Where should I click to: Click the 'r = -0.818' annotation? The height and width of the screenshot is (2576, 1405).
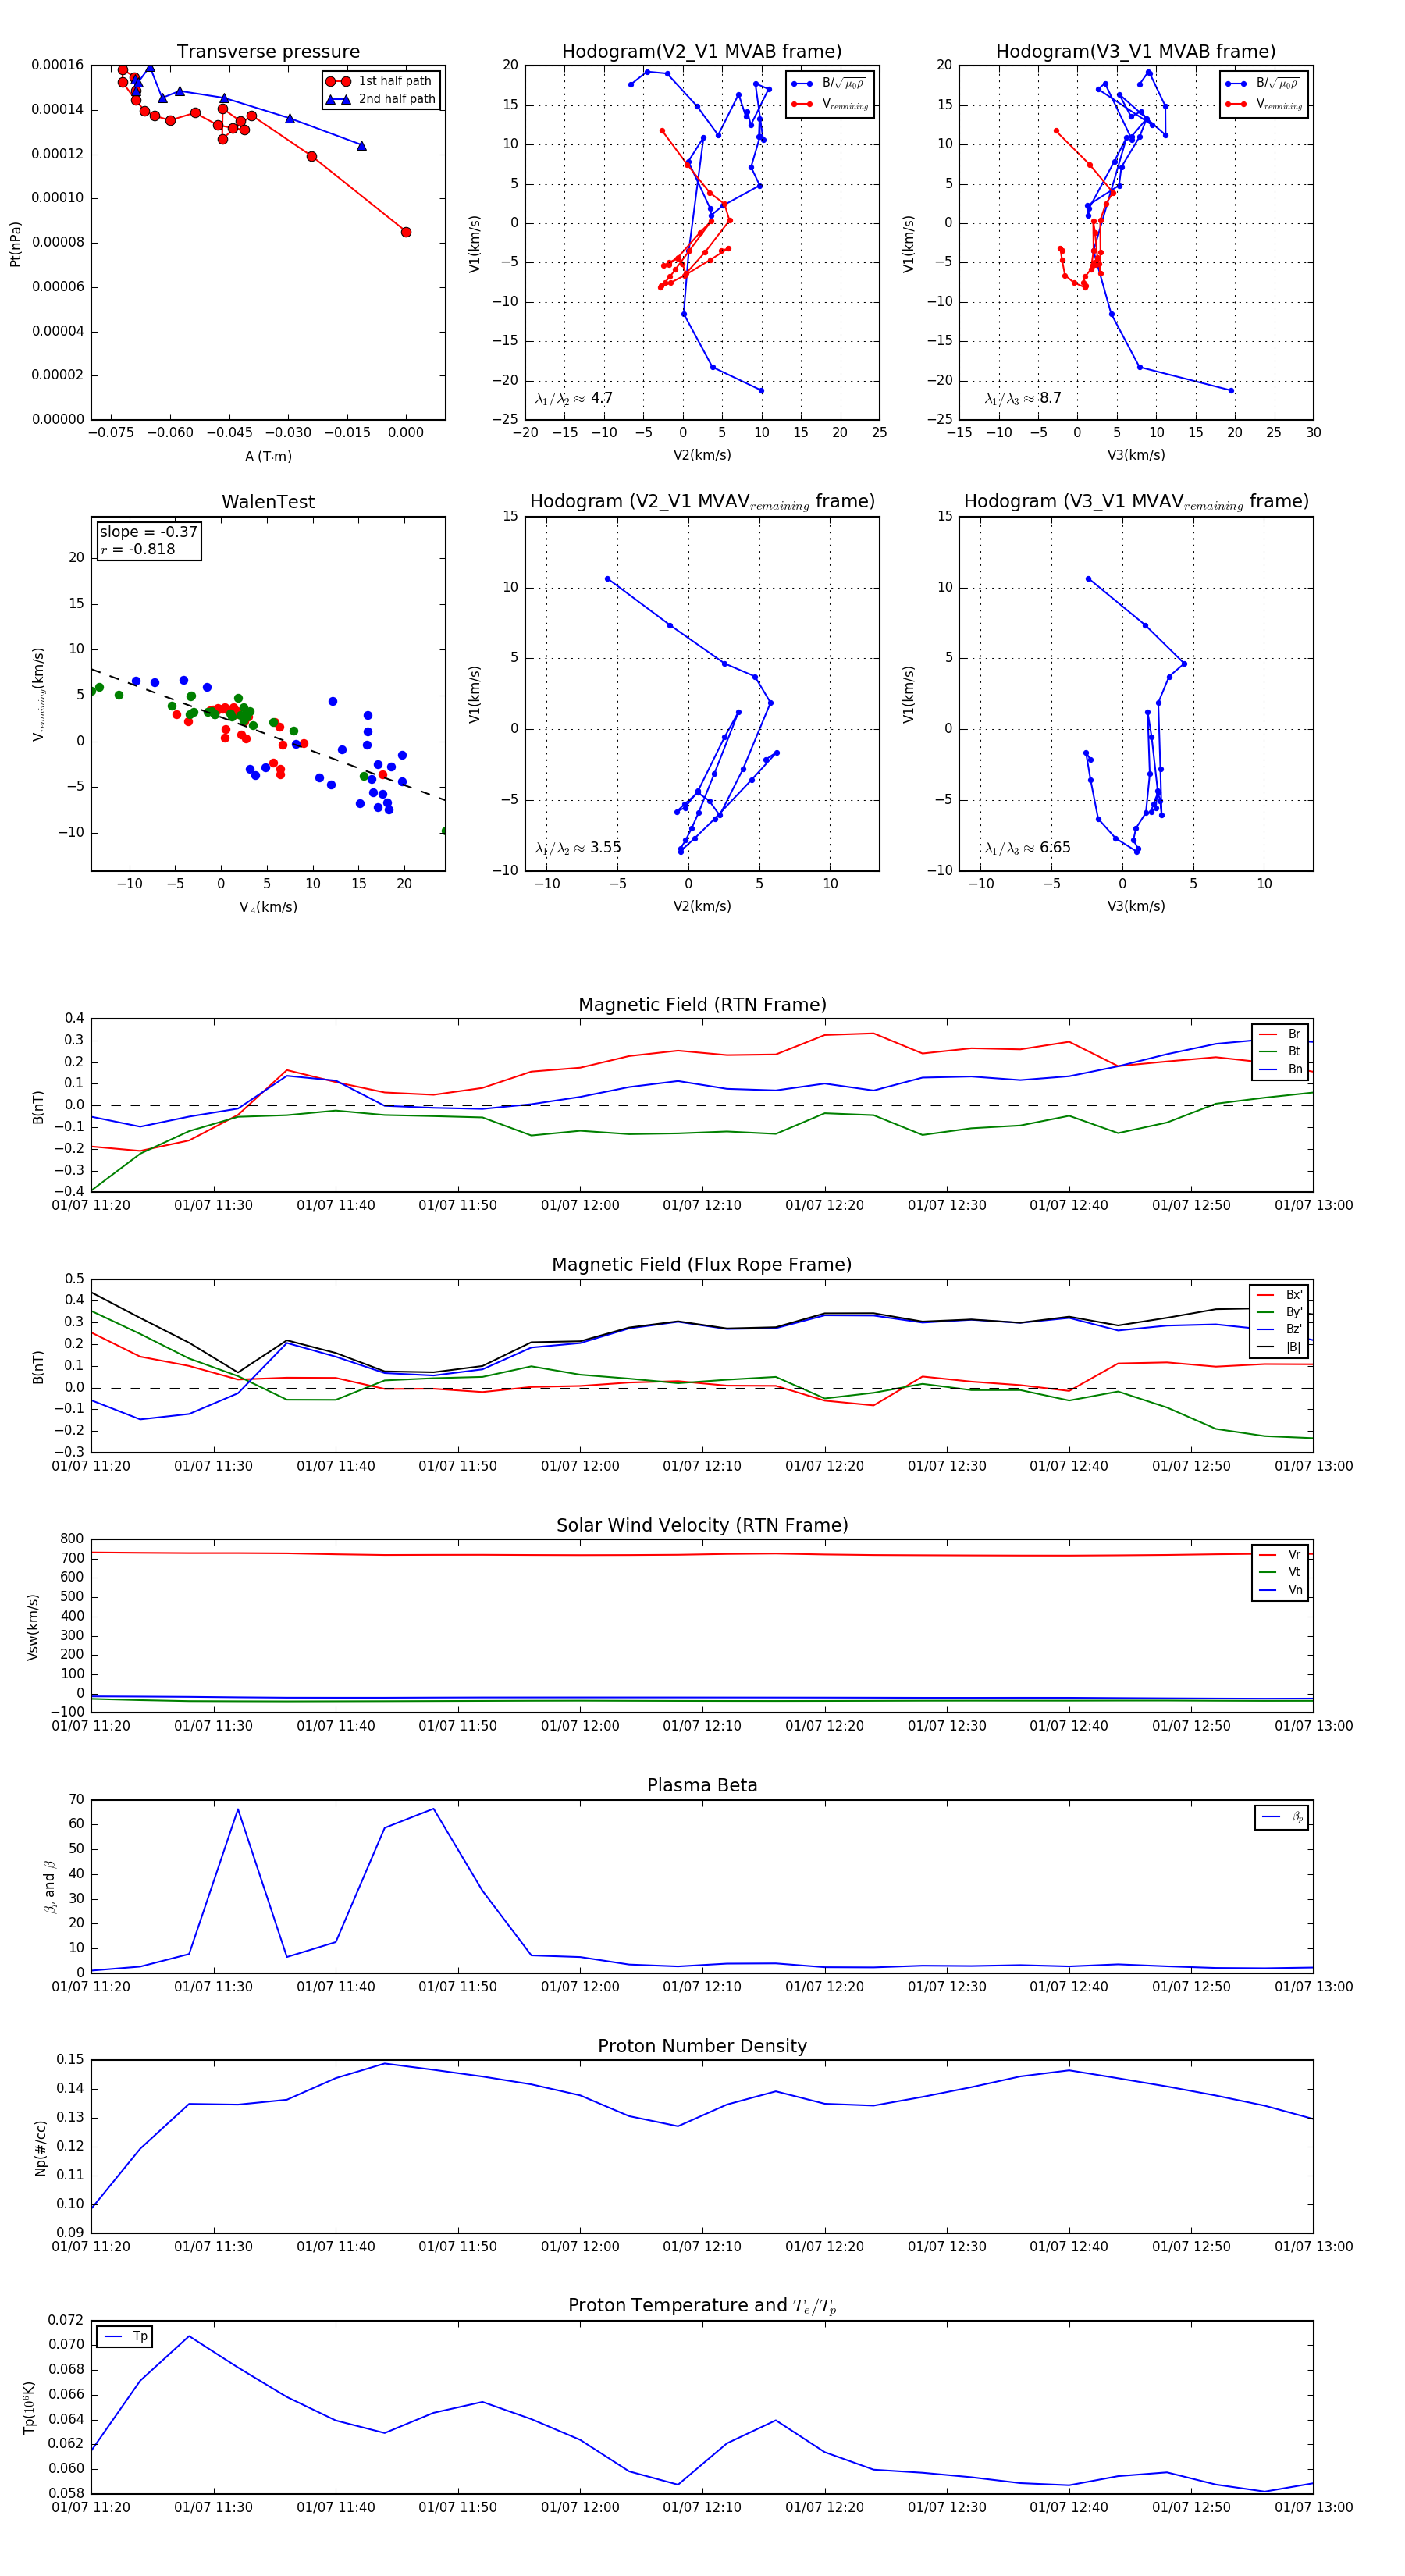click(137, 549)
